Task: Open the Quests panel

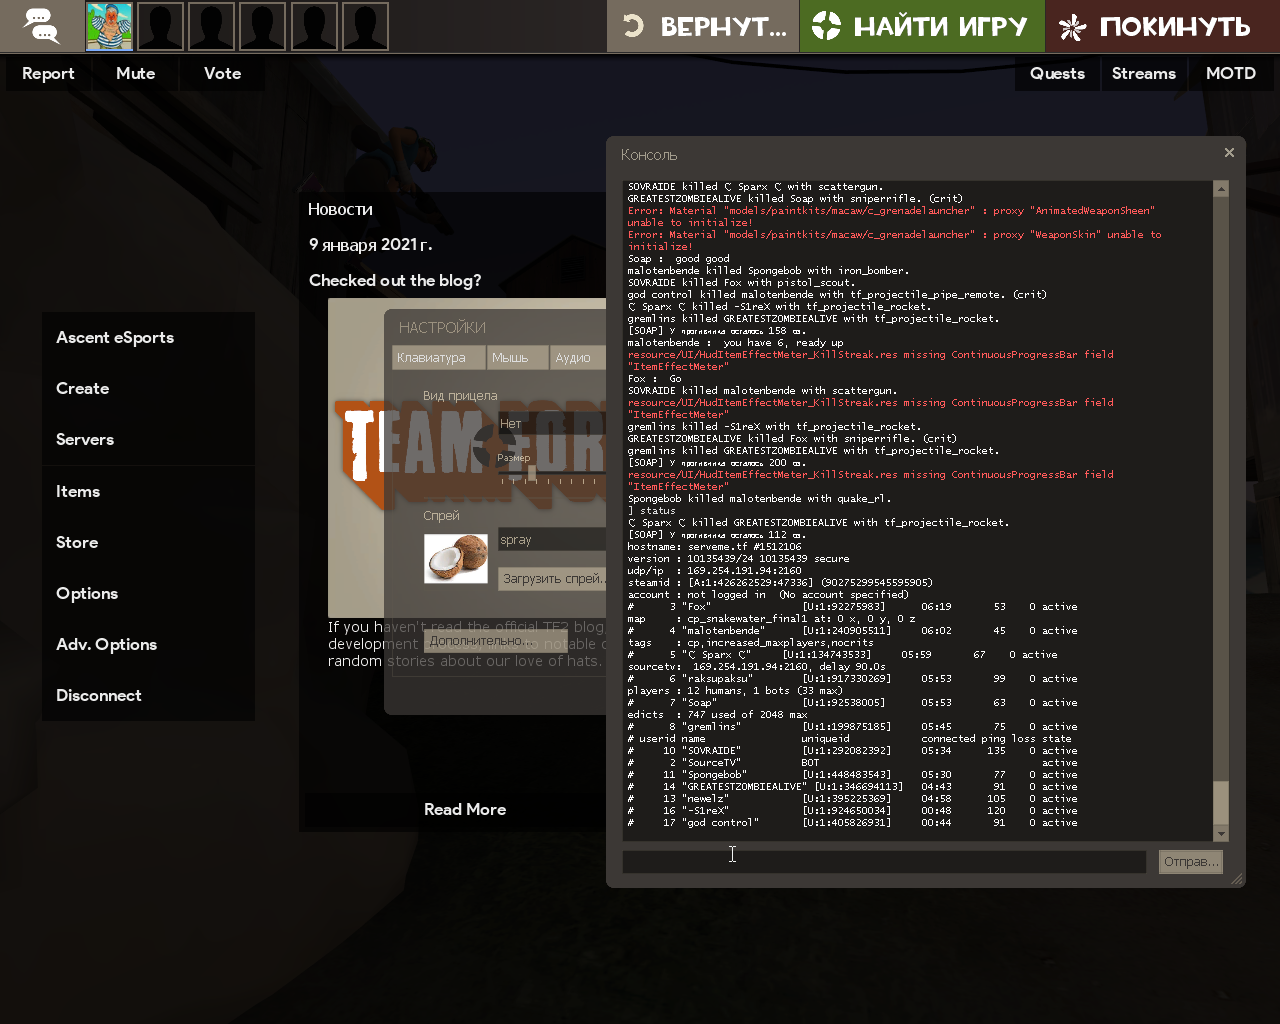Action: (x=1057, y=74)
